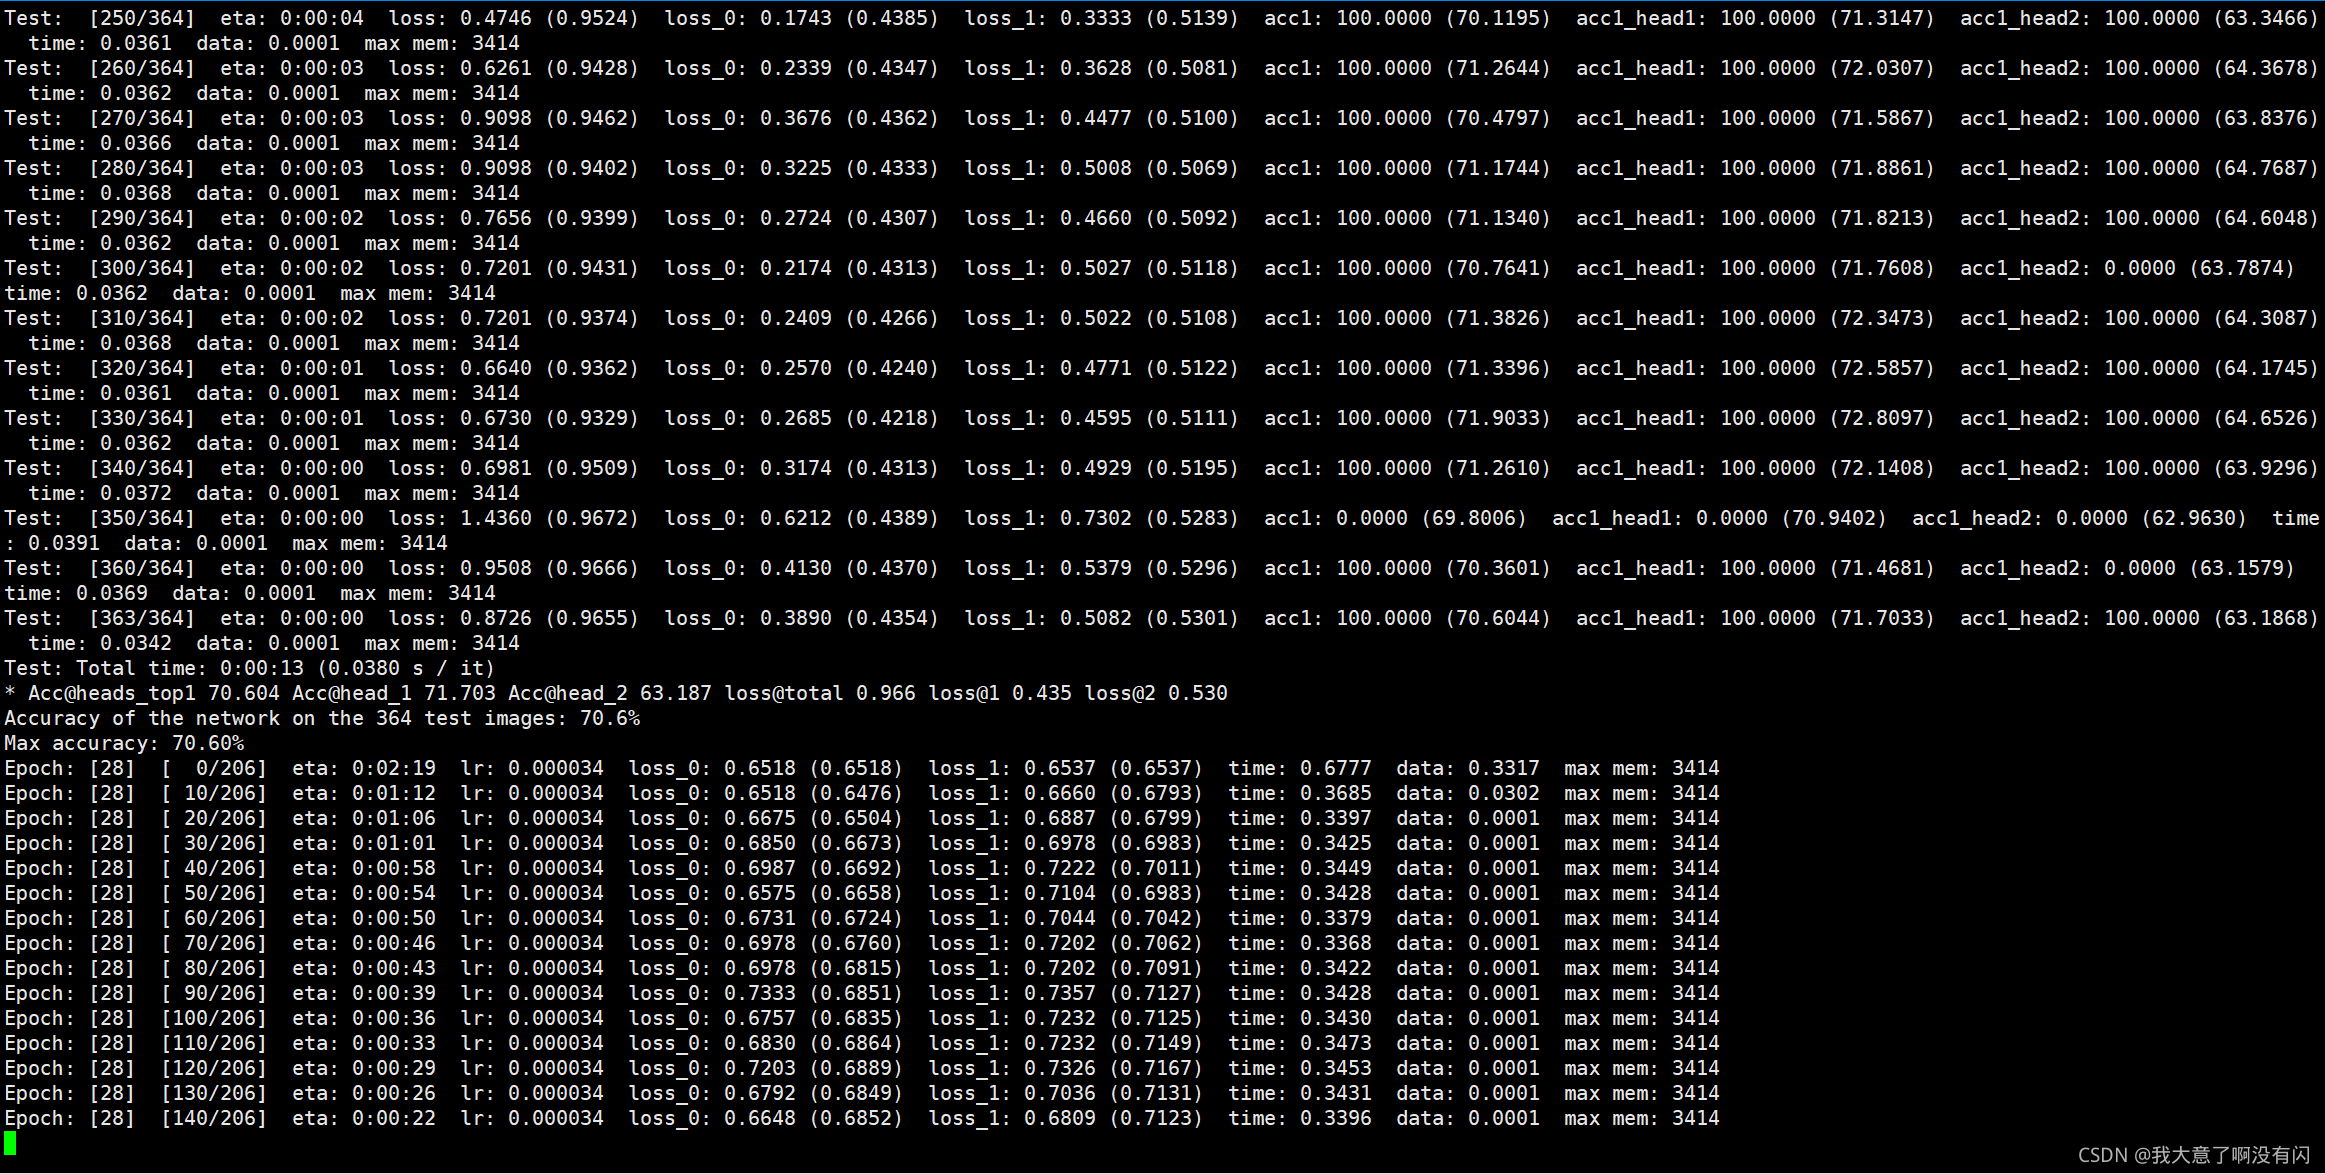Click the 'Test: [320/364]' line prefix
The width and height of the screenshot is (2325, 1174).
(100, 368)
